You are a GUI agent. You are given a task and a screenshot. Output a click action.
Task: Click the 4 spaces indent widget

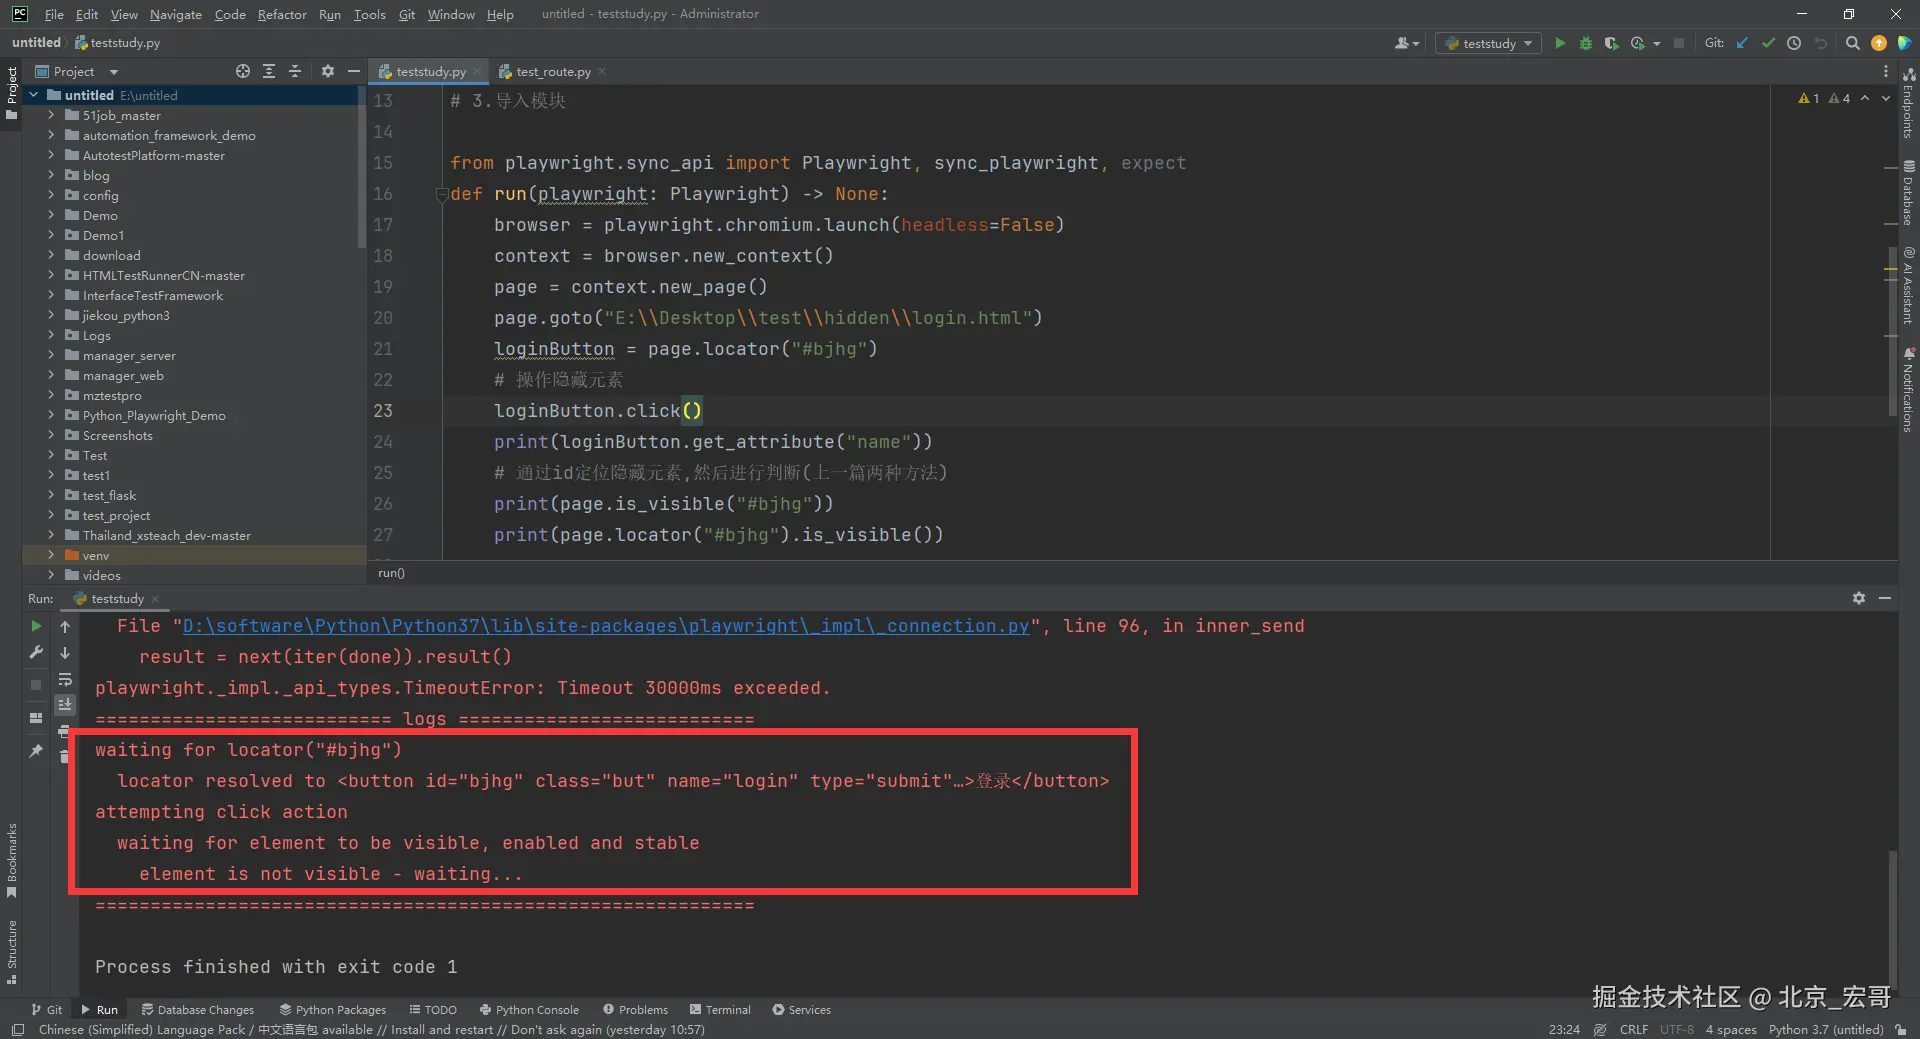(1731, 1029)
